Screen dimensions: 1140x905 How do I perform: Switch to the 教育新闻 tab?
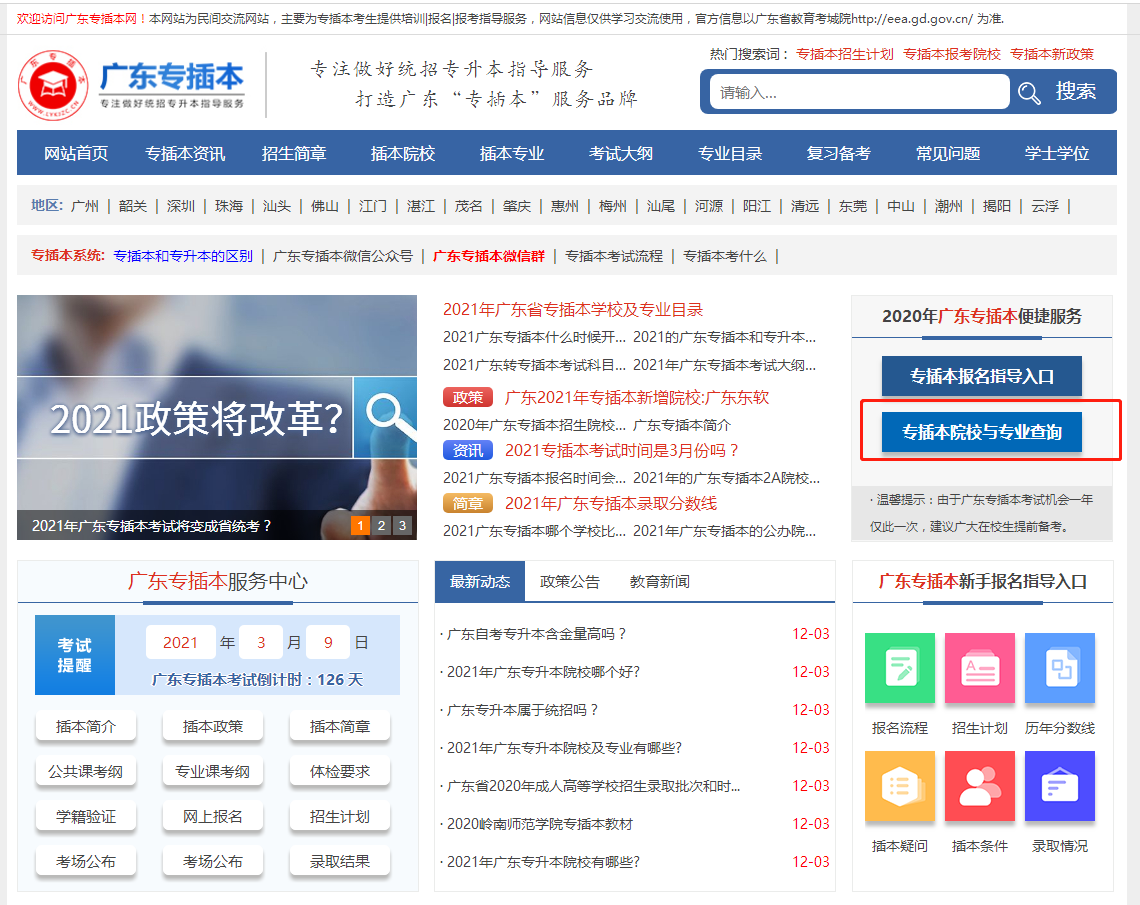659,581
